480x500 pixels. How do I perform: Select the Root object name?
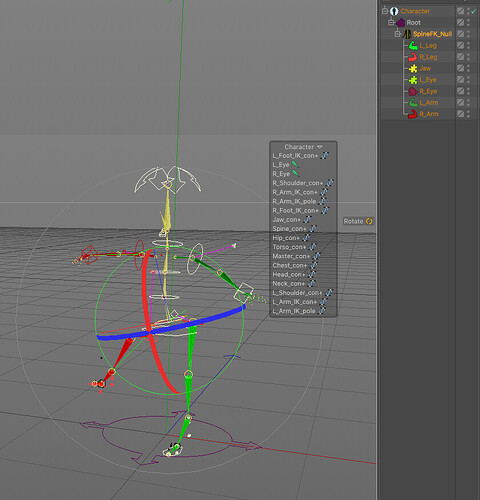(x=414, y=23)
